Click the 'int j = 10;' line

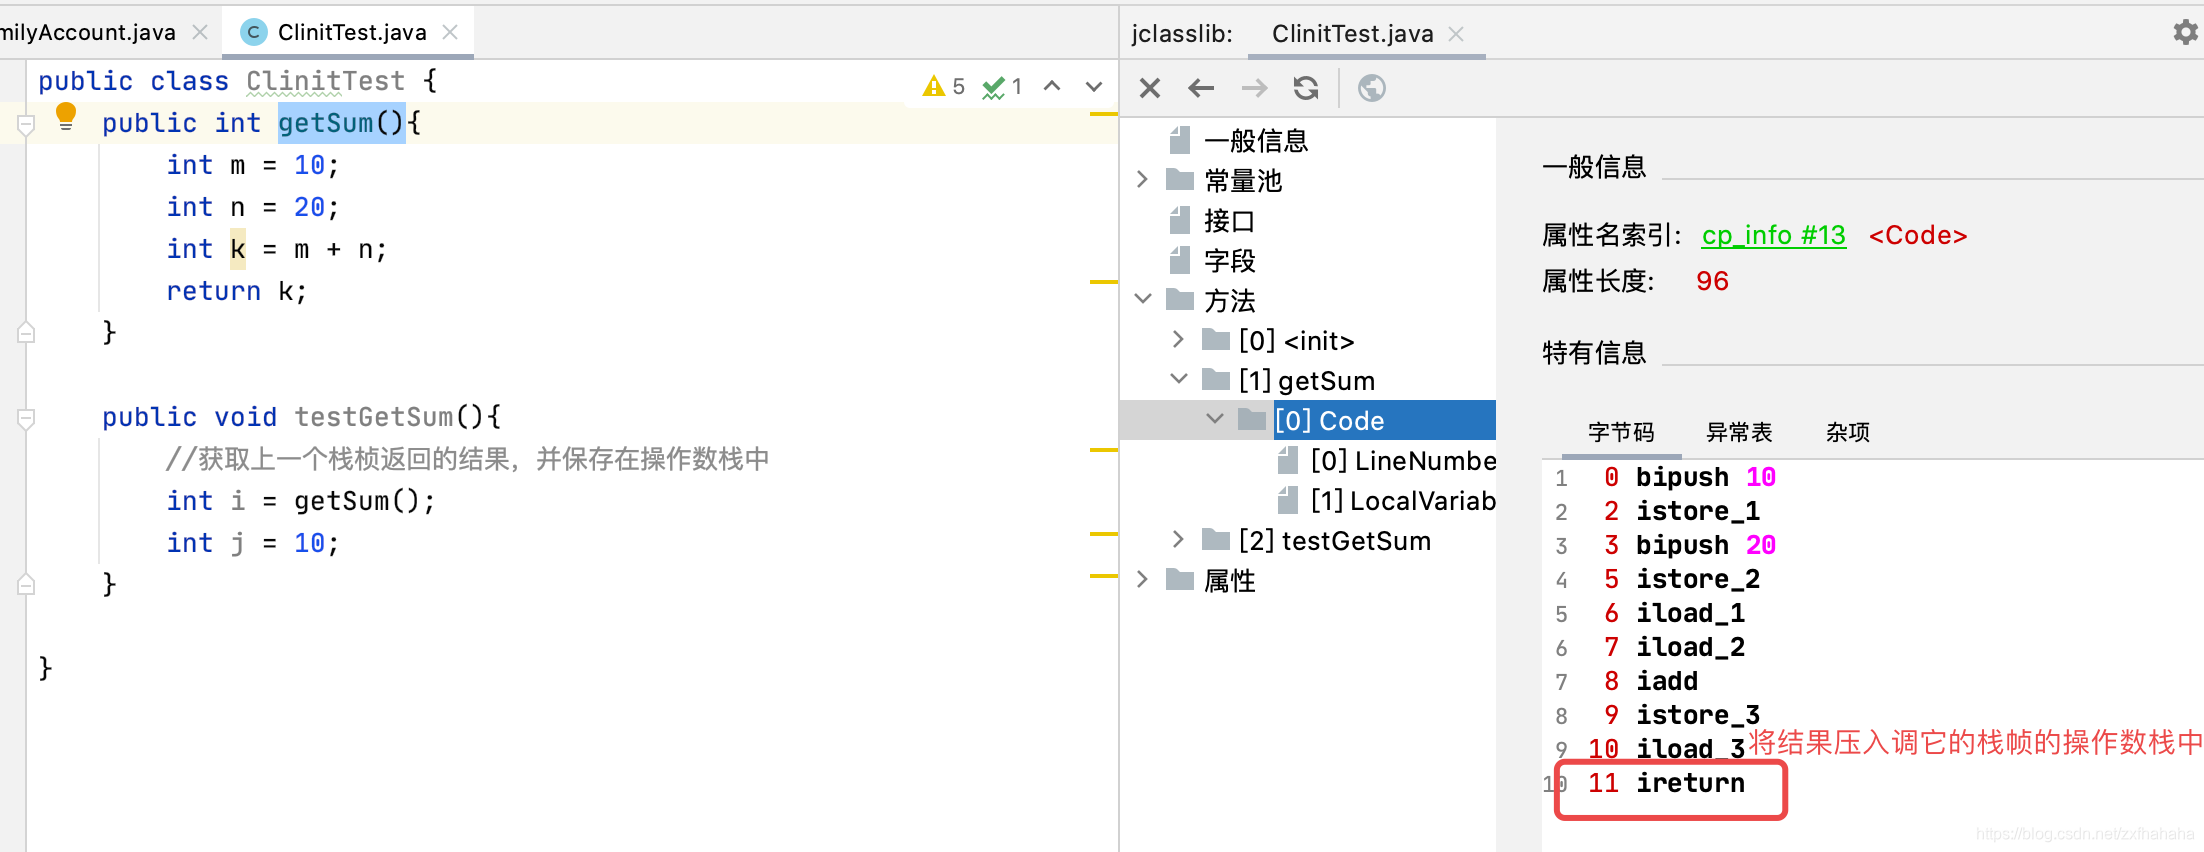tap(253, 543)
